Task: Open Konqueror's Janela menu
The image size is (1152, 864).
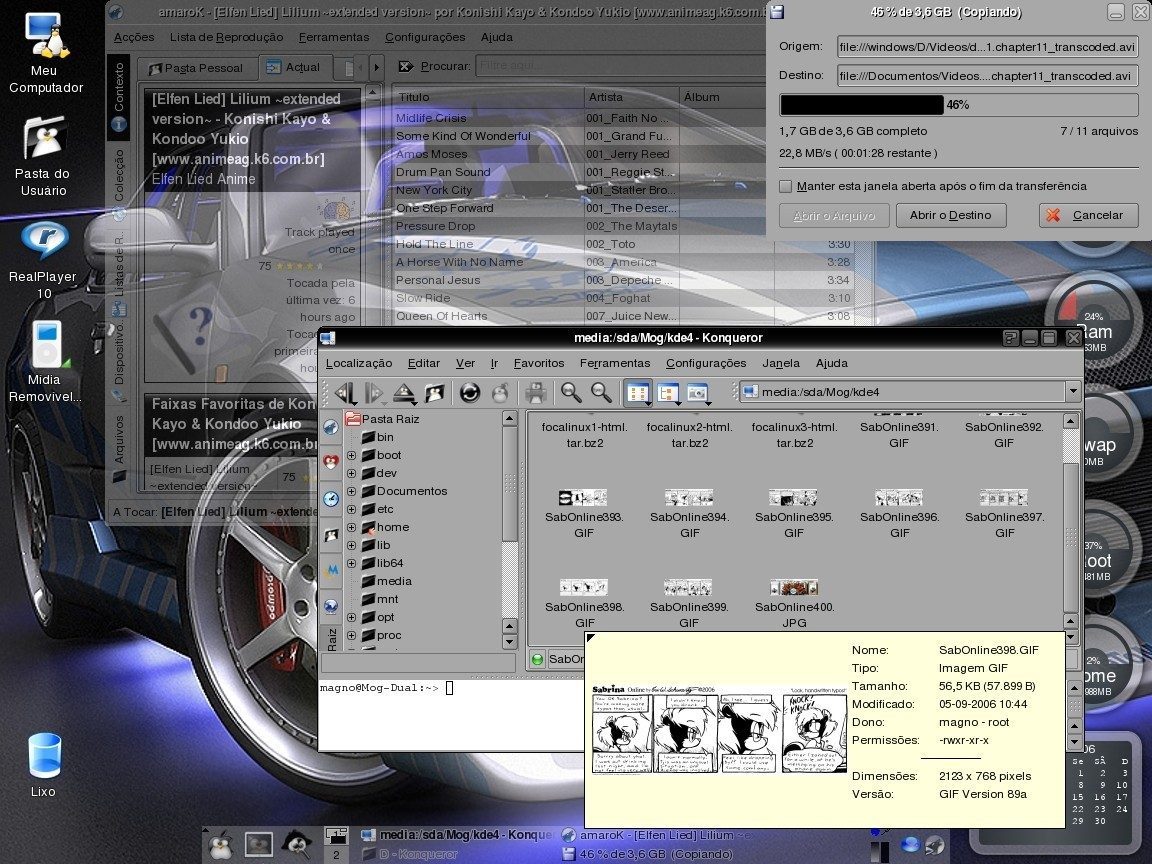Action: pyautogui.click(x=781, y=363)
